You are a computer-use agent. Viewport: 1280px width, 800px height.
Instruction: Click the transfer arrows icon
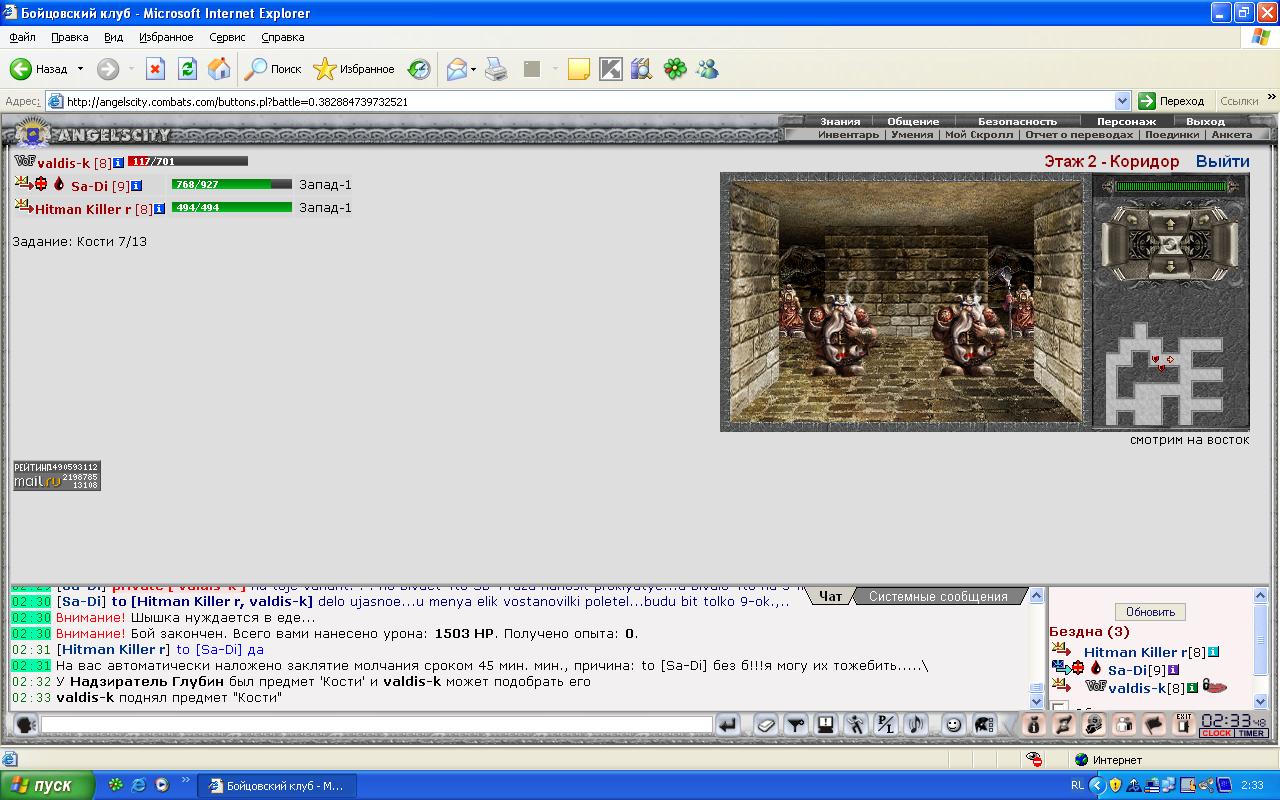[x=1064, y=725]
